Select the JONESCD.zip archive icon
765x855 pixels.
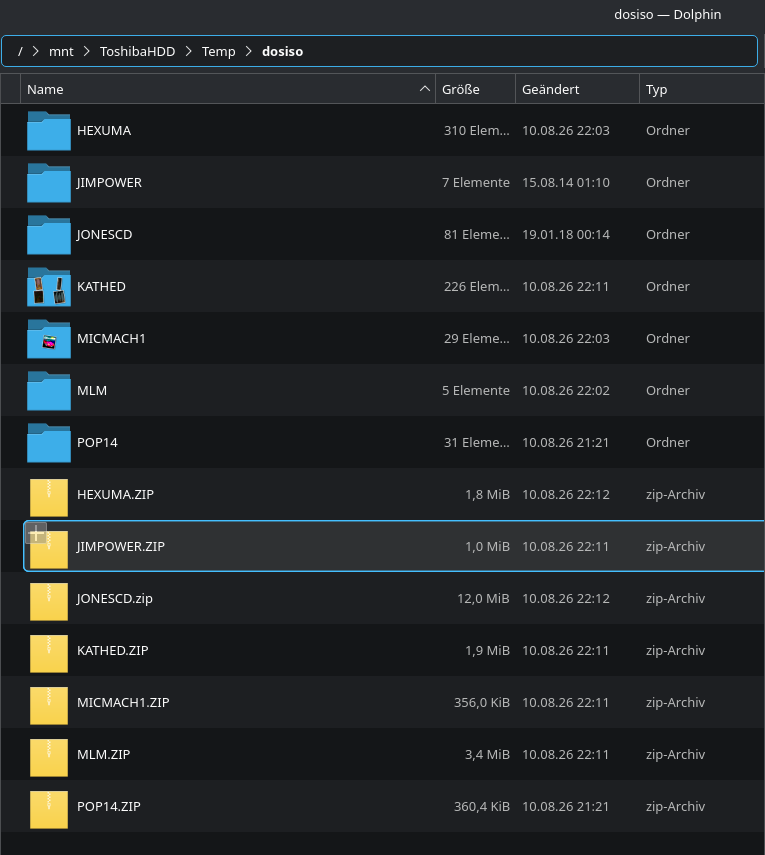pyautogui.click(x=49, y=601)
